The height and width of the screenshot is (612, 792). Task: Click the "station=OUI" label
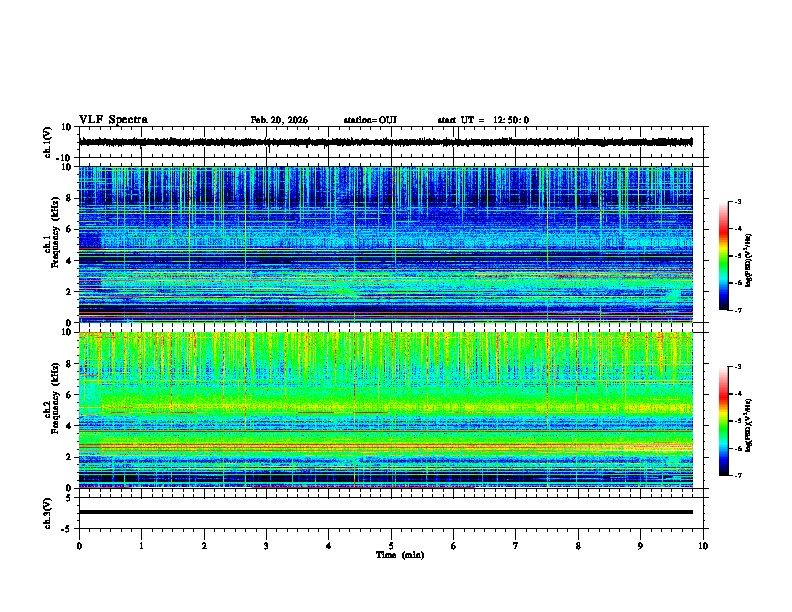pos(370,120)
